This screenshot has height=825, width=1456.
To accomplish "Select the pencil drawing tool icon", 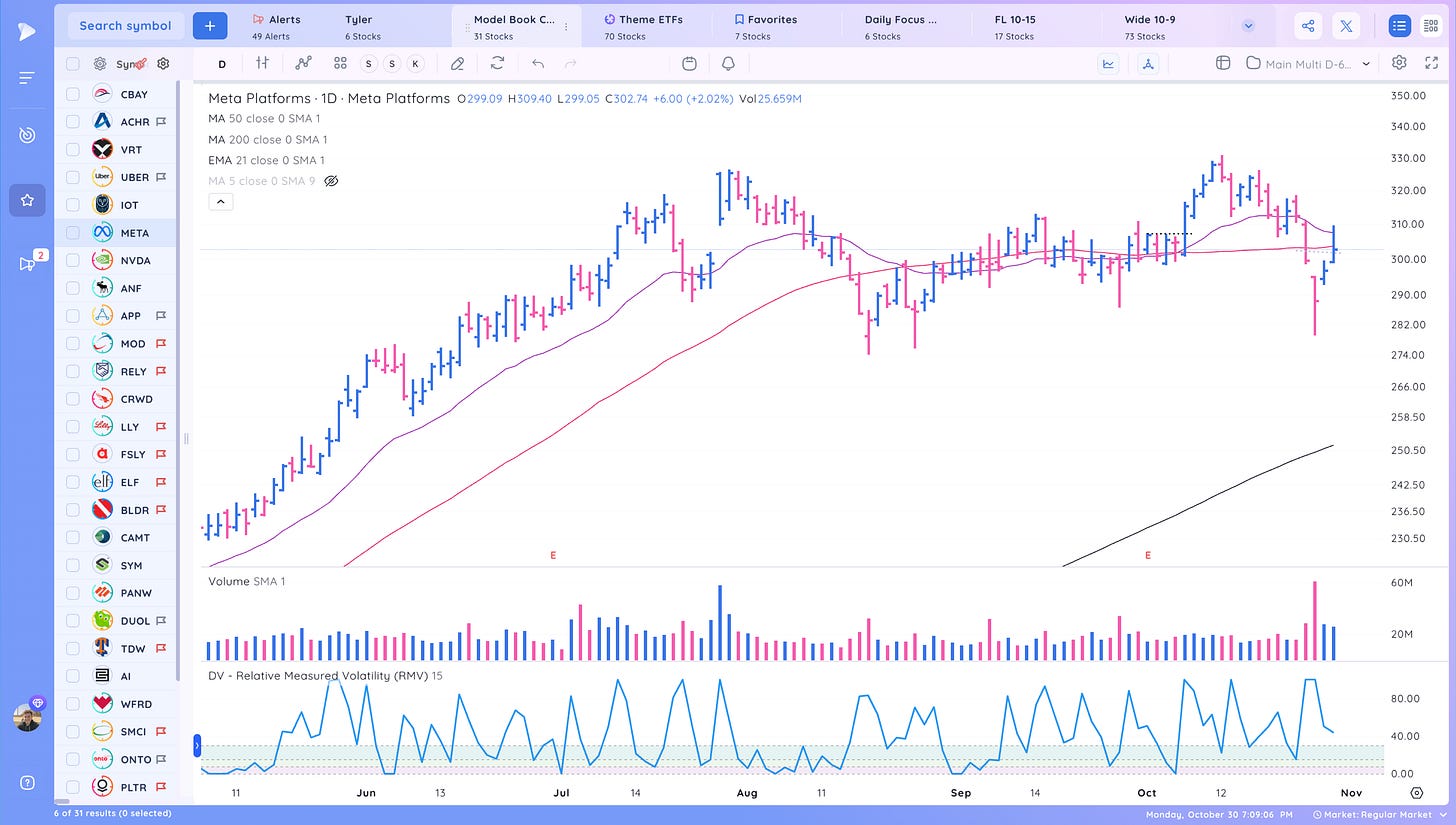I will click(x=457, y=63).
